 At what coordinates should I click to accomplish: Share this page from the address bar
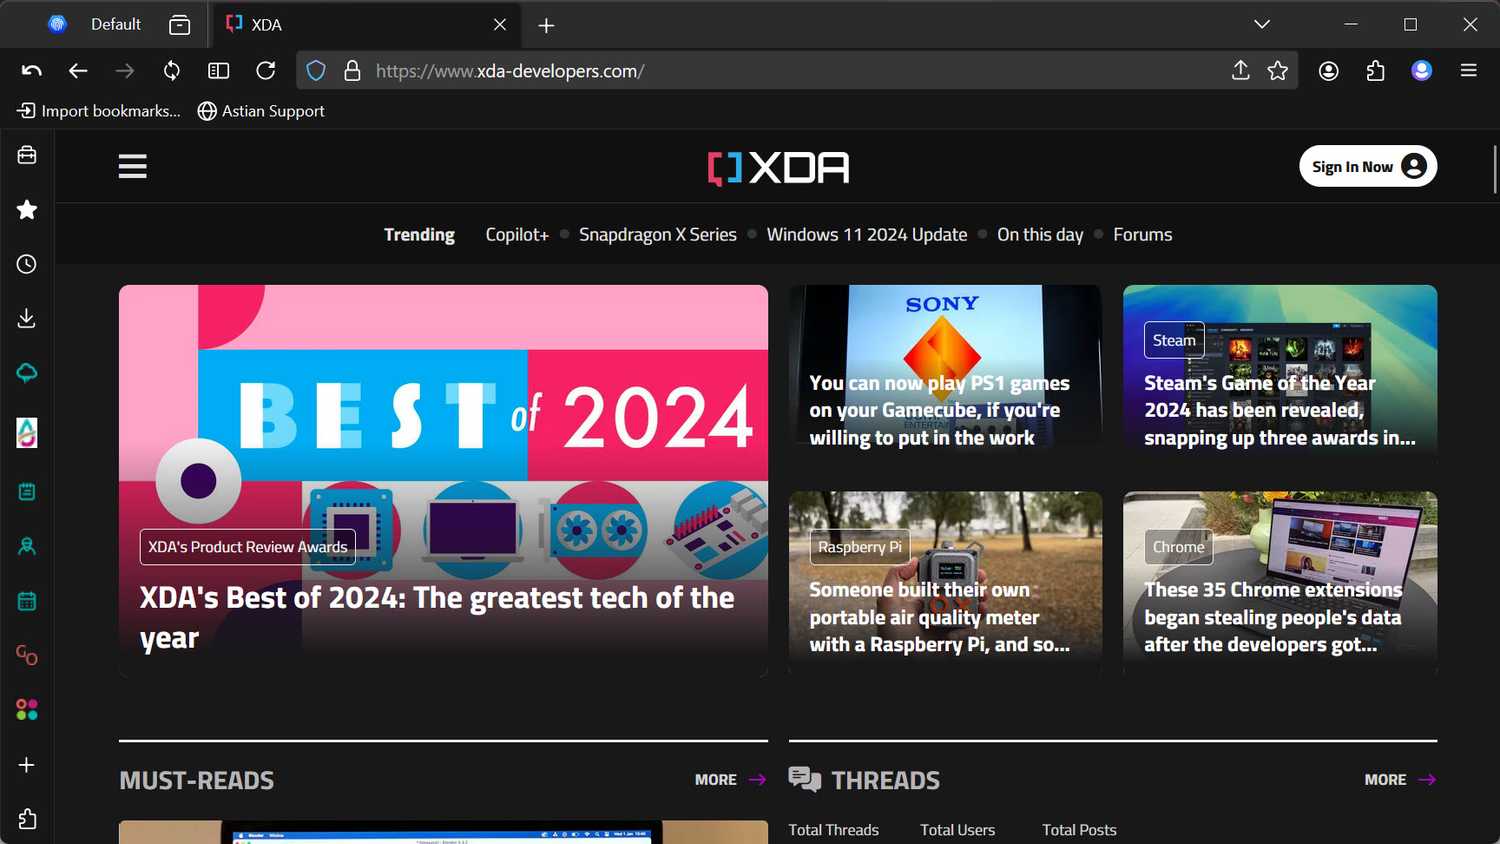point(1241,70)
